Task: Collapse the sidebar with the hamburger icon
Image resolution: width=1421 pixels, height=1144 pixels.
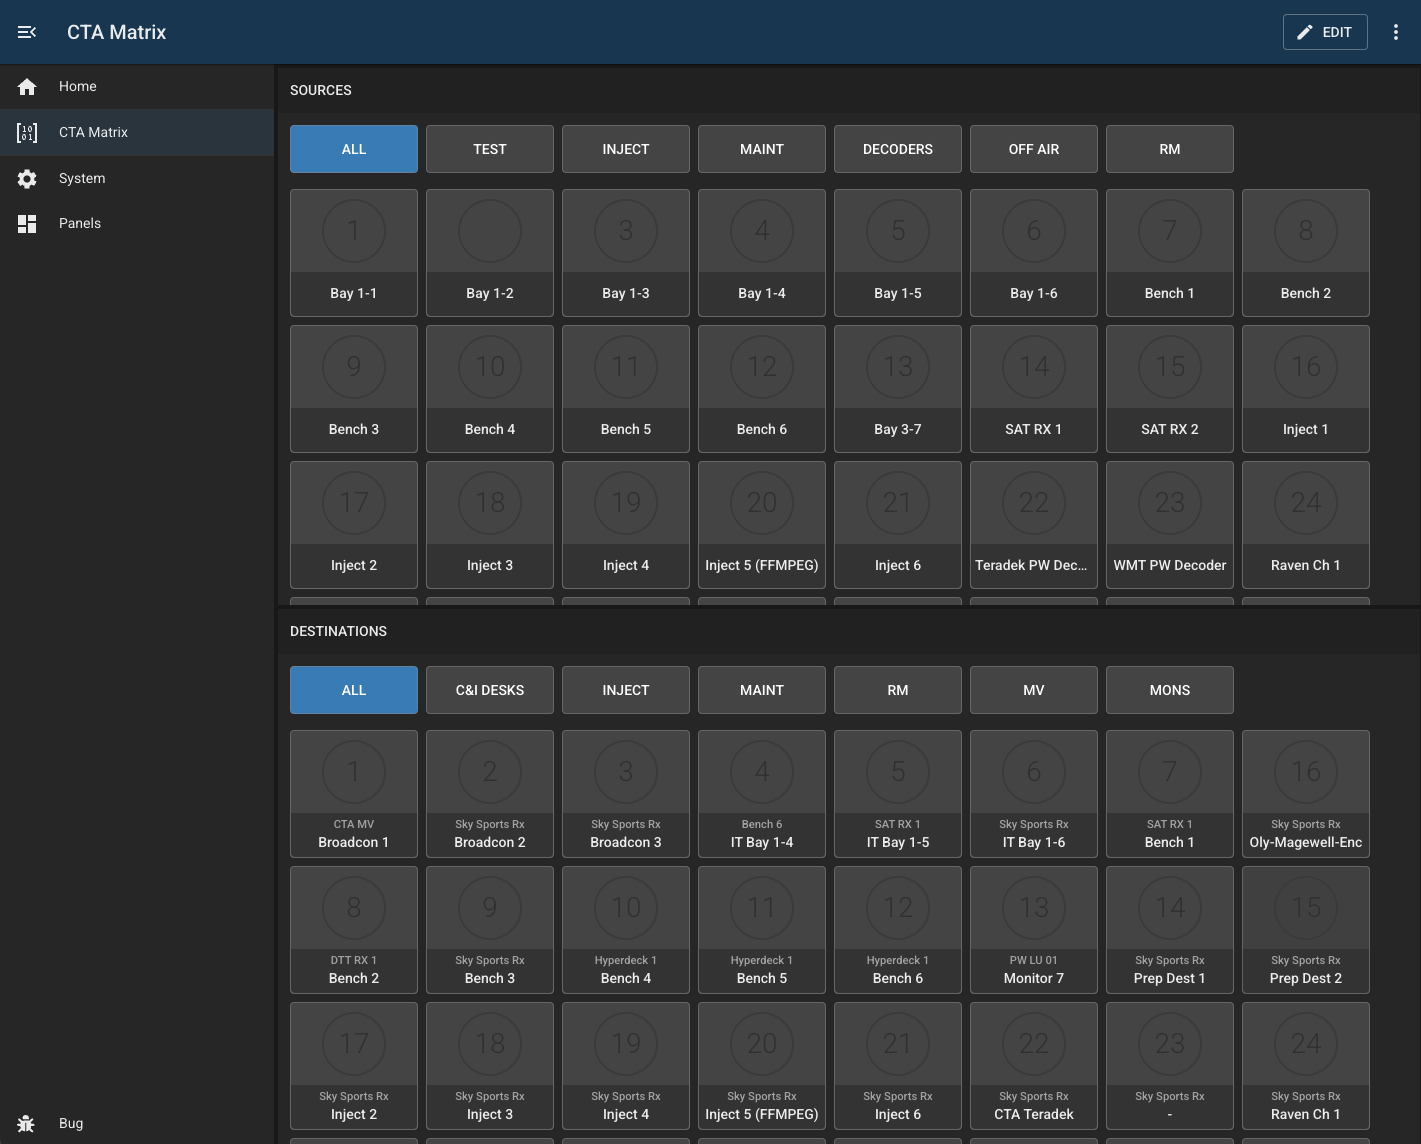Action: (27, 32)
